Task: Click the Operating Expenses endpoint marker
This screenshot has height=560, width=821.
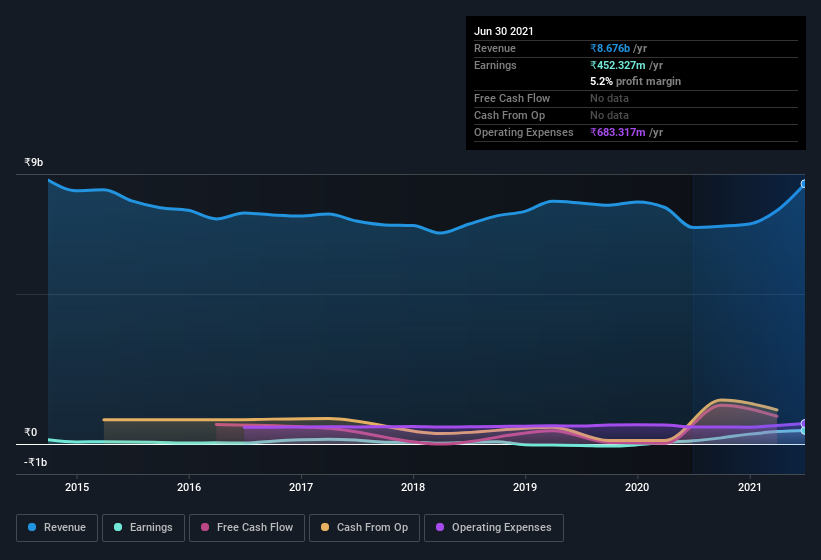Action: [x=804, y=423]
